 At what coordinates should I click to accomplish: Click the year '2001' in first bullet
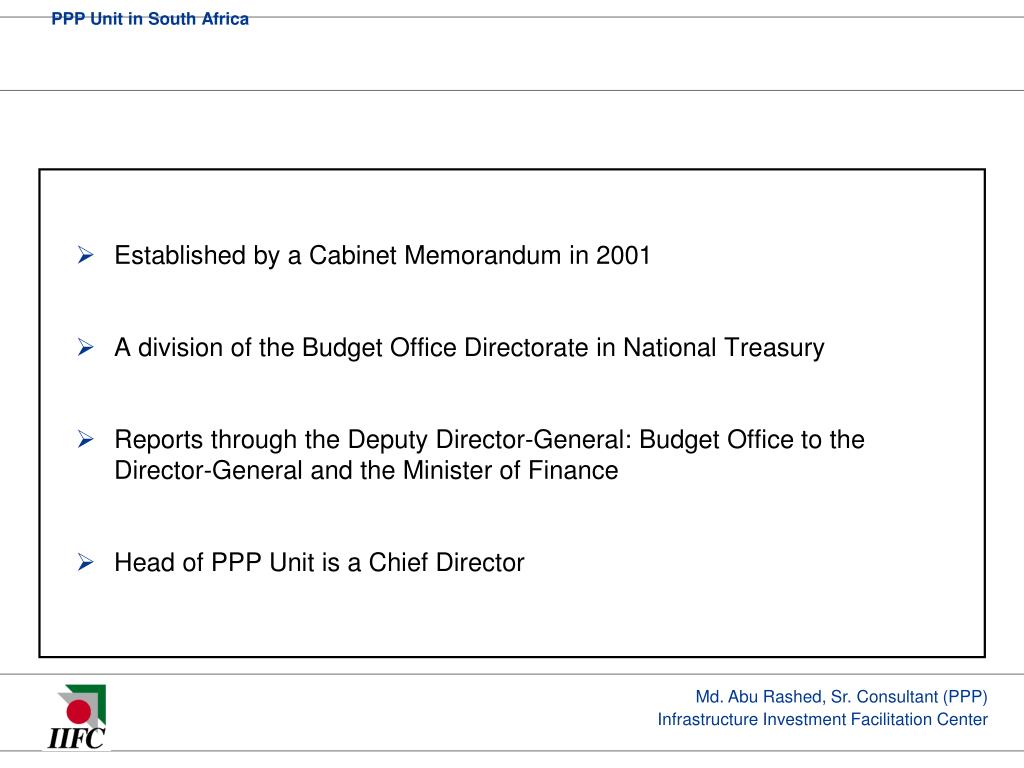click(623, 255)
